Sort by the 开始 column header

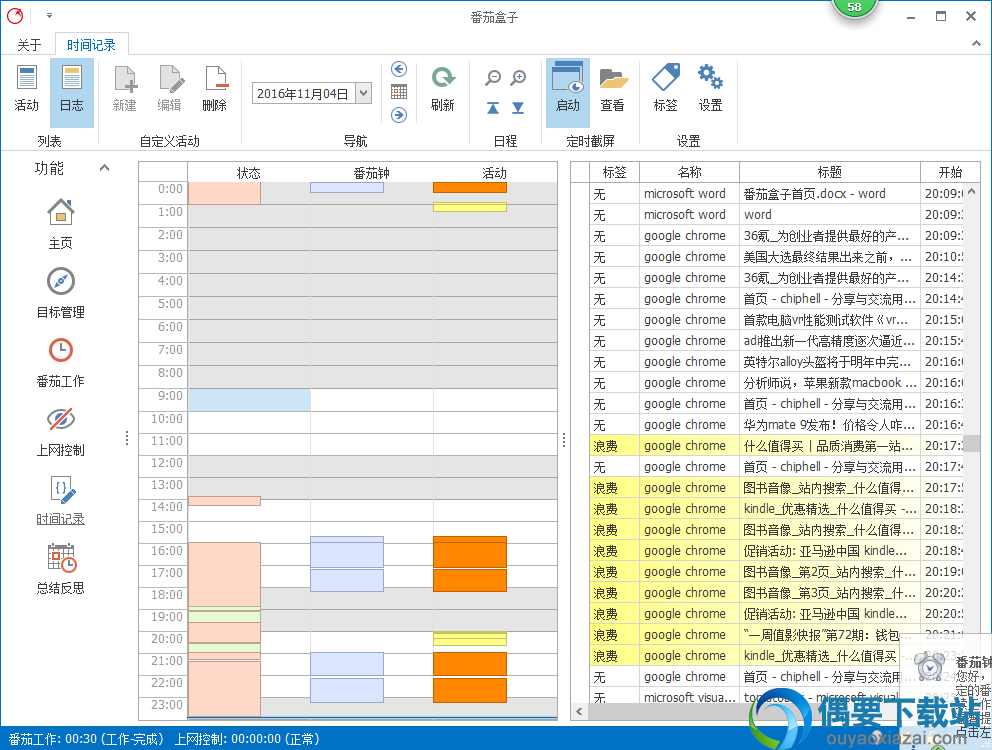point(950,172)
